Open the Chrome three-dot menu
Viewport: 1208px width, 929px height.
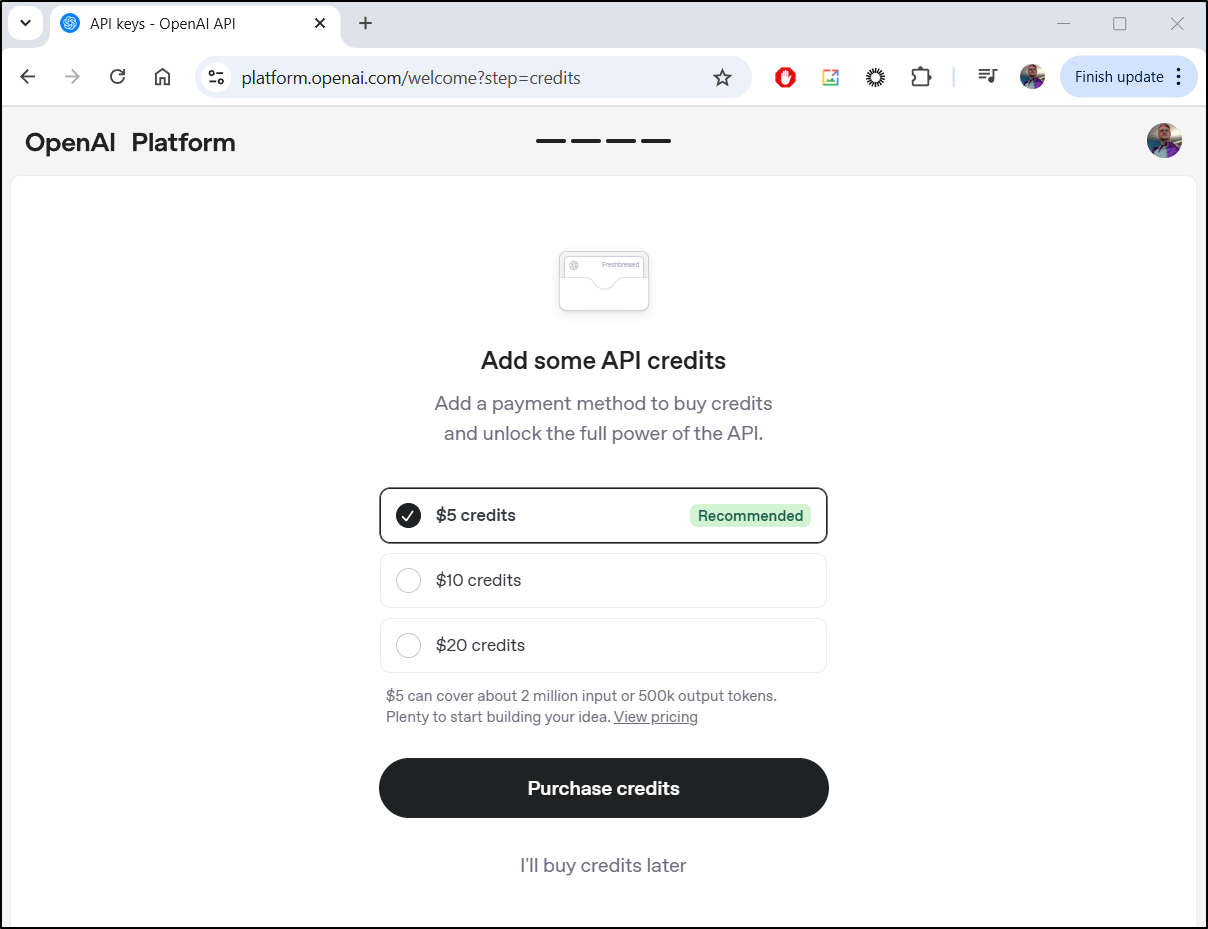pos(1179,77)
